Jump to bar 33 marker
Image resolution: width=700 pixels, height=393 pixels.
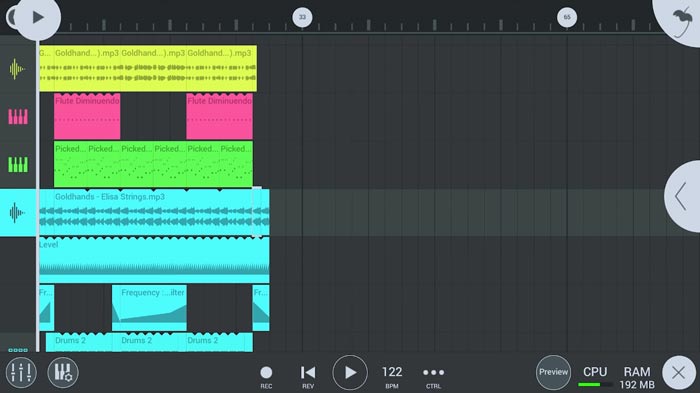(302, 17)
